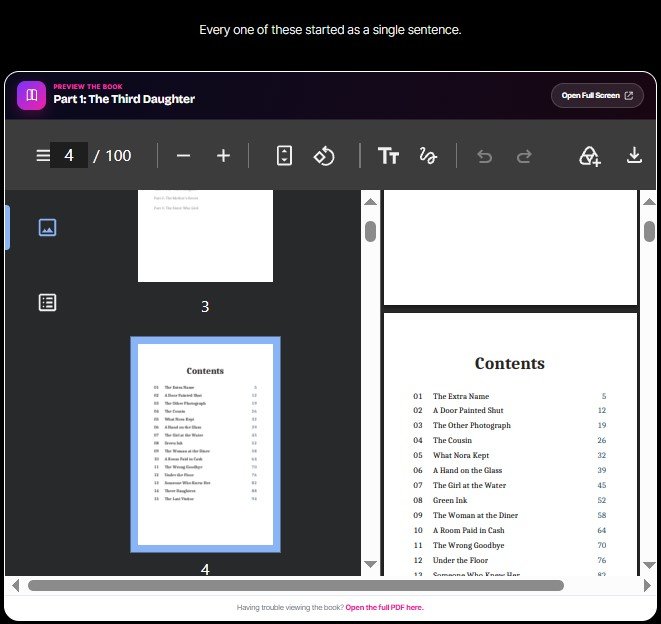The image size is (661, 624).
Task: Zoom out with the minus icon
Action: pyautogui.click(x=183, y=156)
